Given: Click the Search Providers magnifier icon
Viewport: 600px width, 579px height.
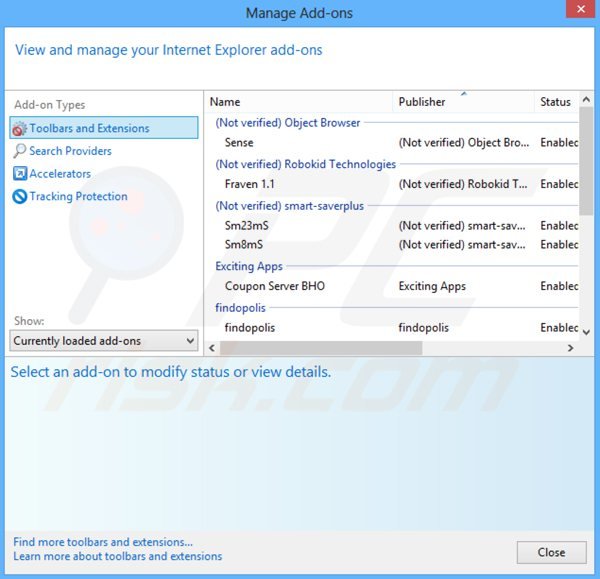Looking at the screenshot, I should (19, 151).
